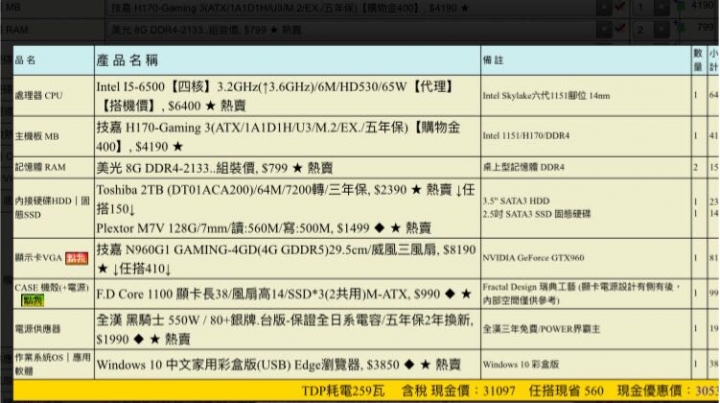Viewport: 720px width, 403px height.
Task: Select the 內接硬碟HDD | 固態SSD row label
Action: click(52, 208)
